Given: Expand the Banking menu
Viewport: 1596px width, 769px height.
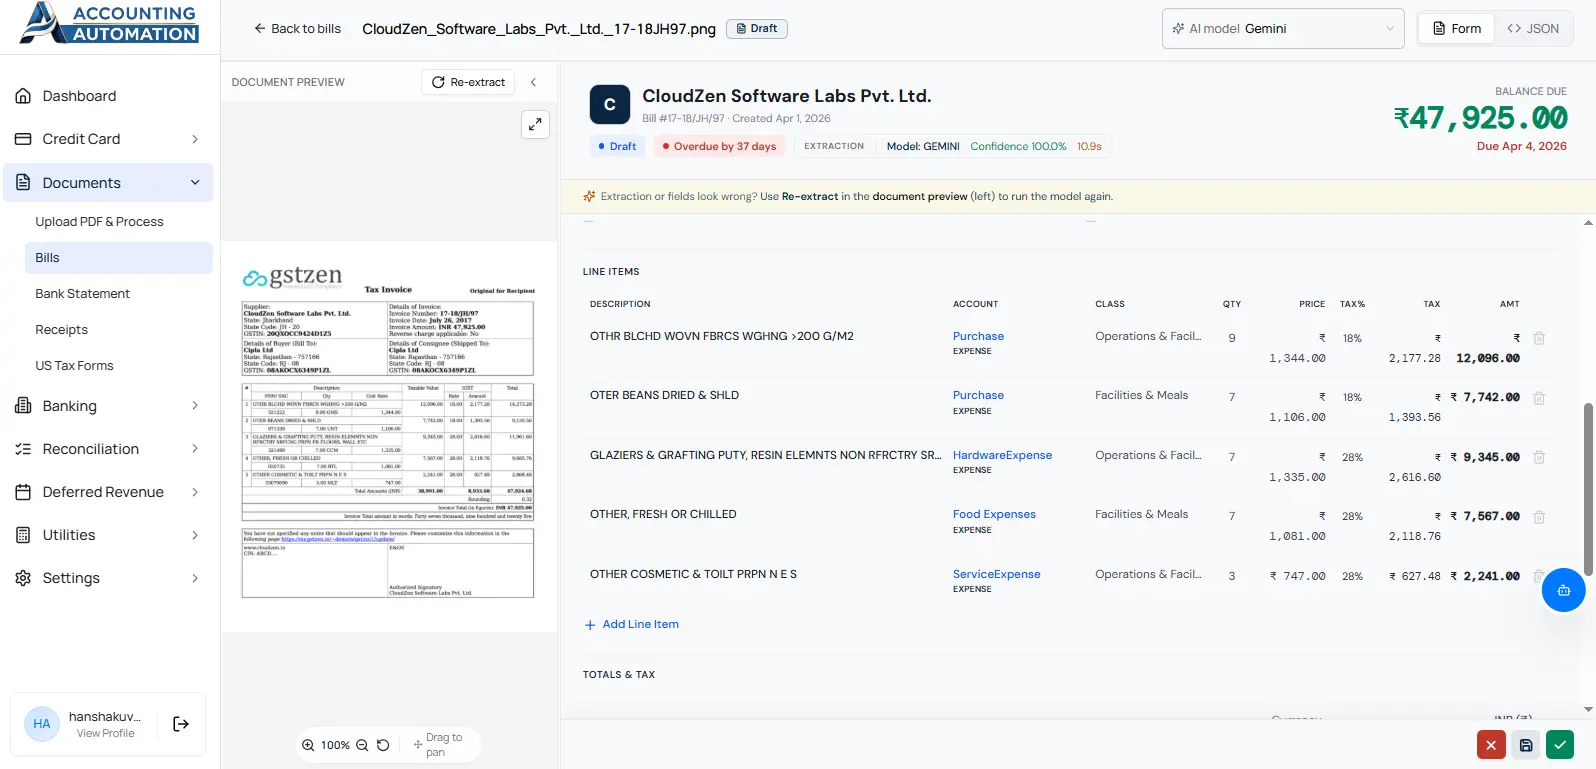Looking at the screenshot, I should point(108,406).
